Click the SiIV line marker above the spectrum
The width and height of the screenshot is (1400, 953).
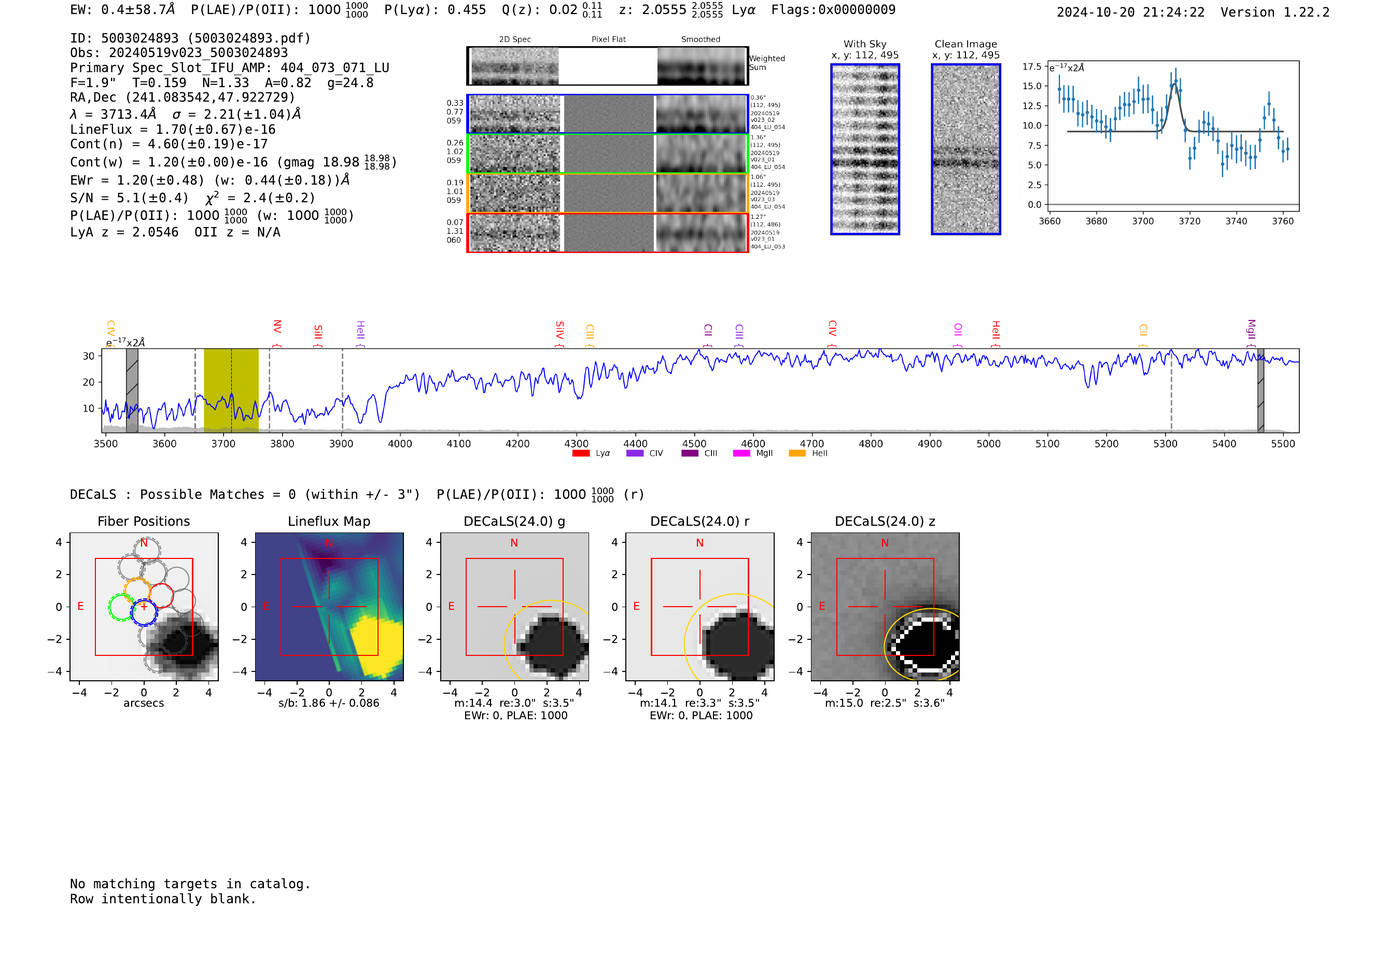tap(559, 331)
